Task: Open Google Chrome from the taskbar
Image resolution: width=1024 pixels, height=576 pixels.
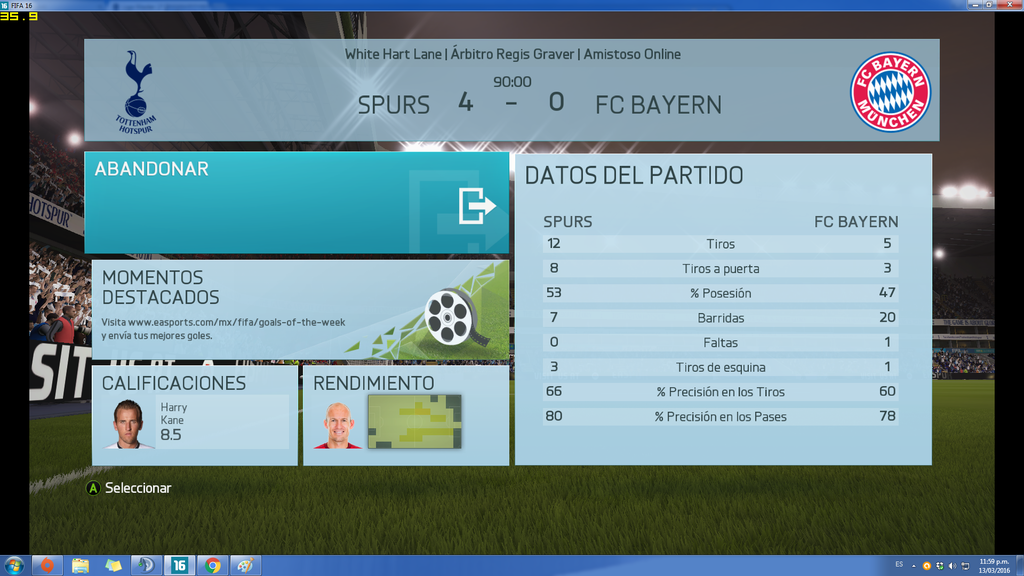Action: click(x=212, y=565)
